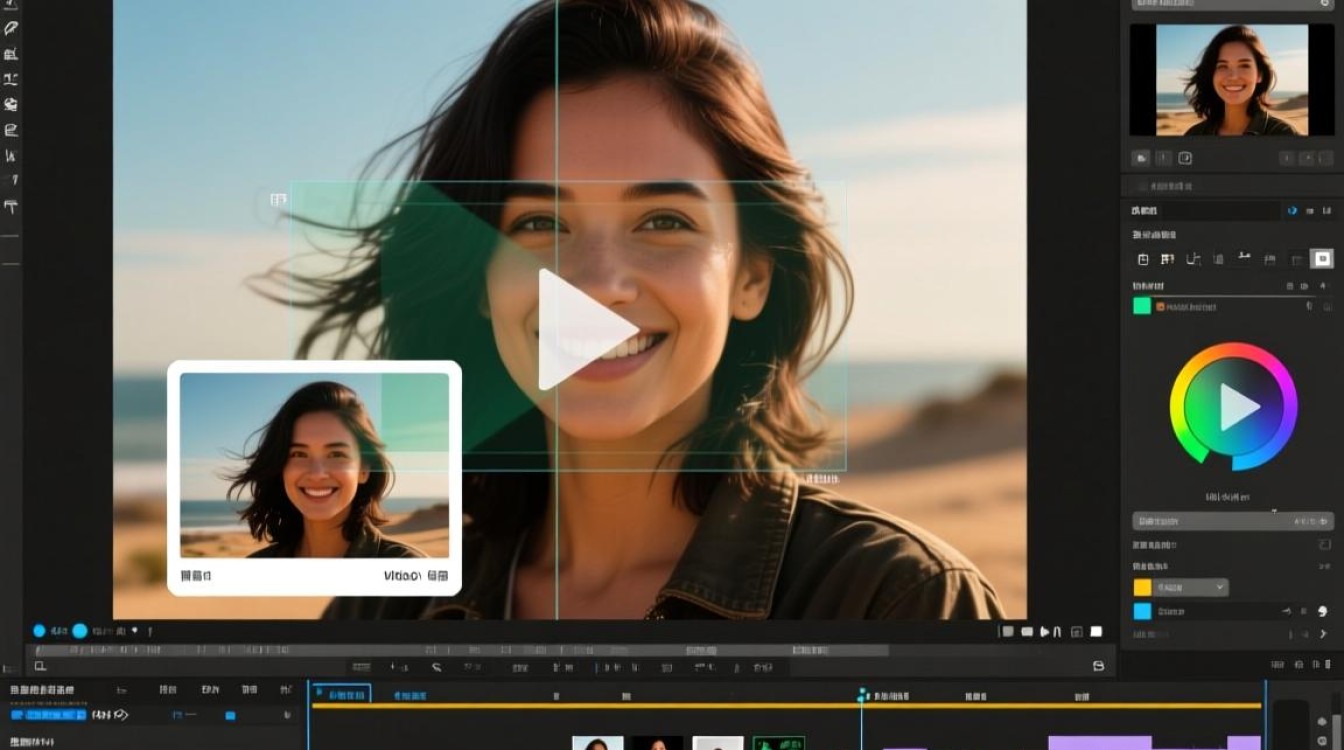
Task: Click the green color swatch in side panel
Action: 1141,306
